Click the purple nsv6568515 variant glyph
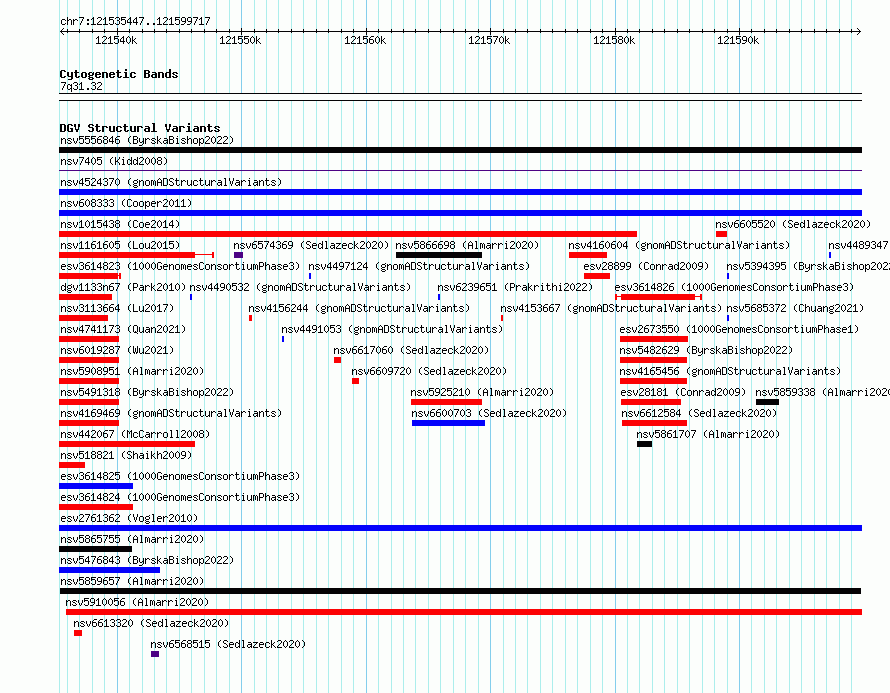 pyautogui.click(x=155, y=654)
